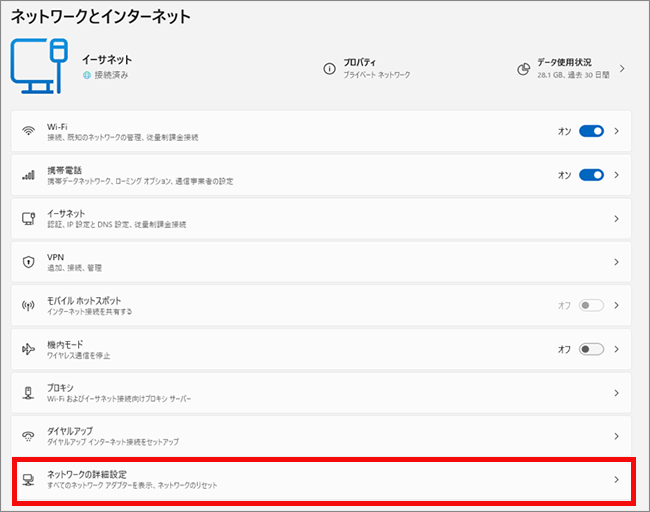This screenshot has height=512, width=650.
Task: Click the mobile hotspot antenna icon
Action: pos(28,306)
